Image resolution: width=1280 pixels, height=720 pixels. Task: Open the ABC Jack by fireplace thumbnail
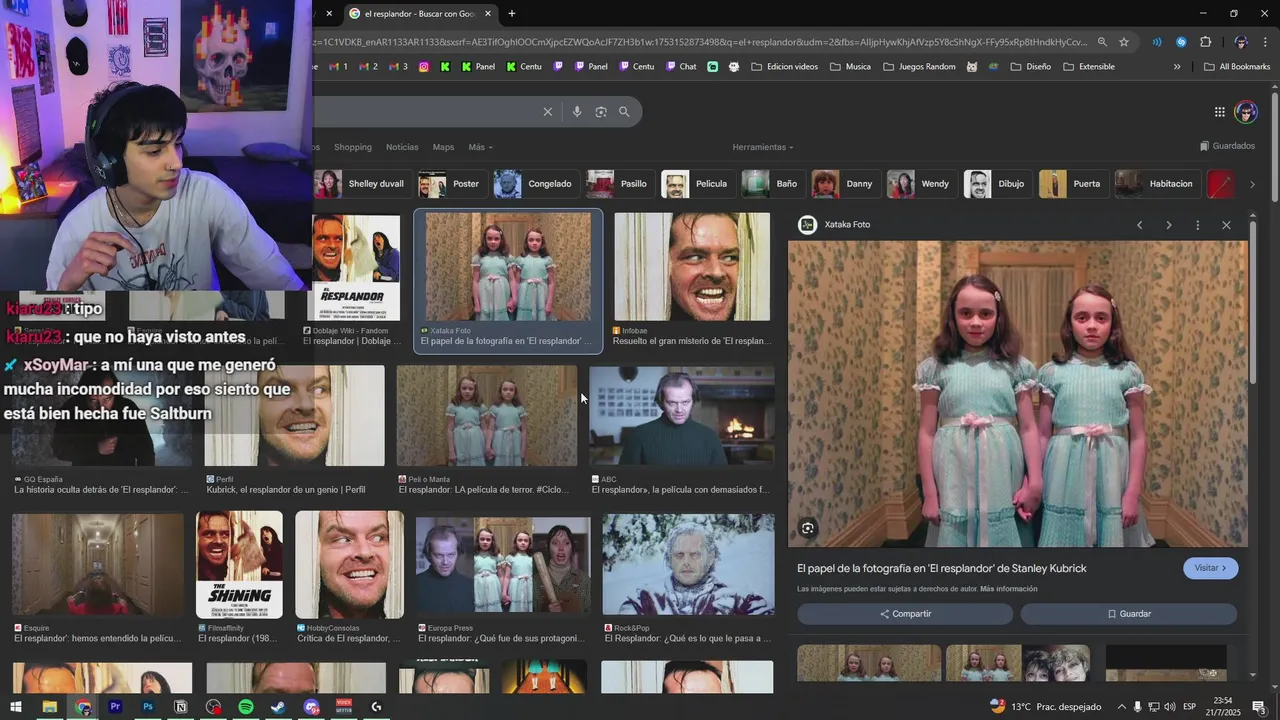[x=681, y=416]
